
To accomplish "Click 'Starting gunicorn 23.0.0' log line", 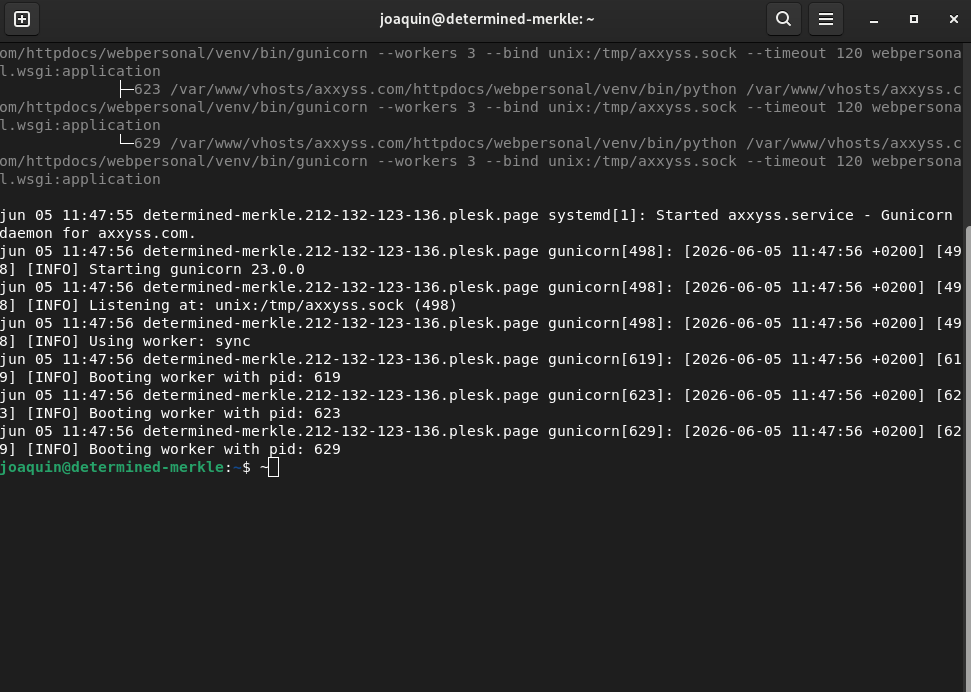I will (x=196, y=269).
